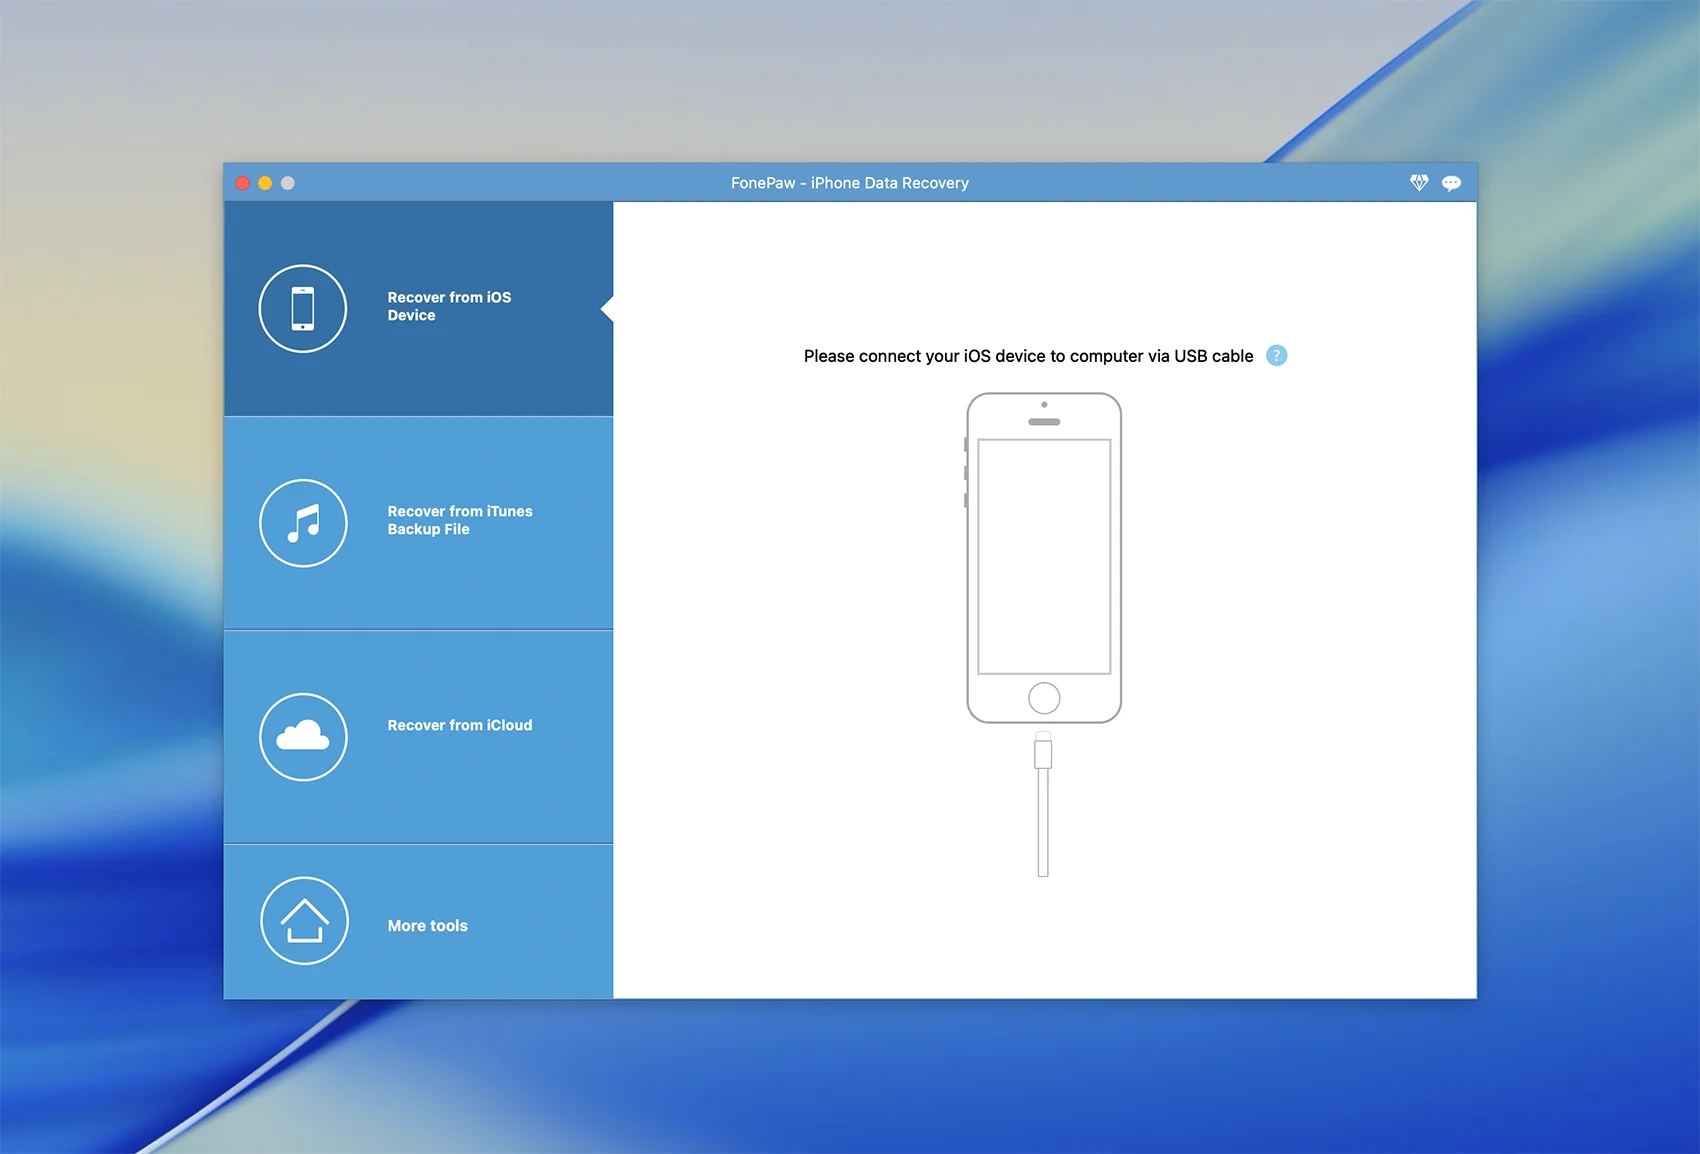Click the screen of the iPhone illustration
Image resolution: width=1700 pixels, height=1154 pixels.
(1044, 556)
